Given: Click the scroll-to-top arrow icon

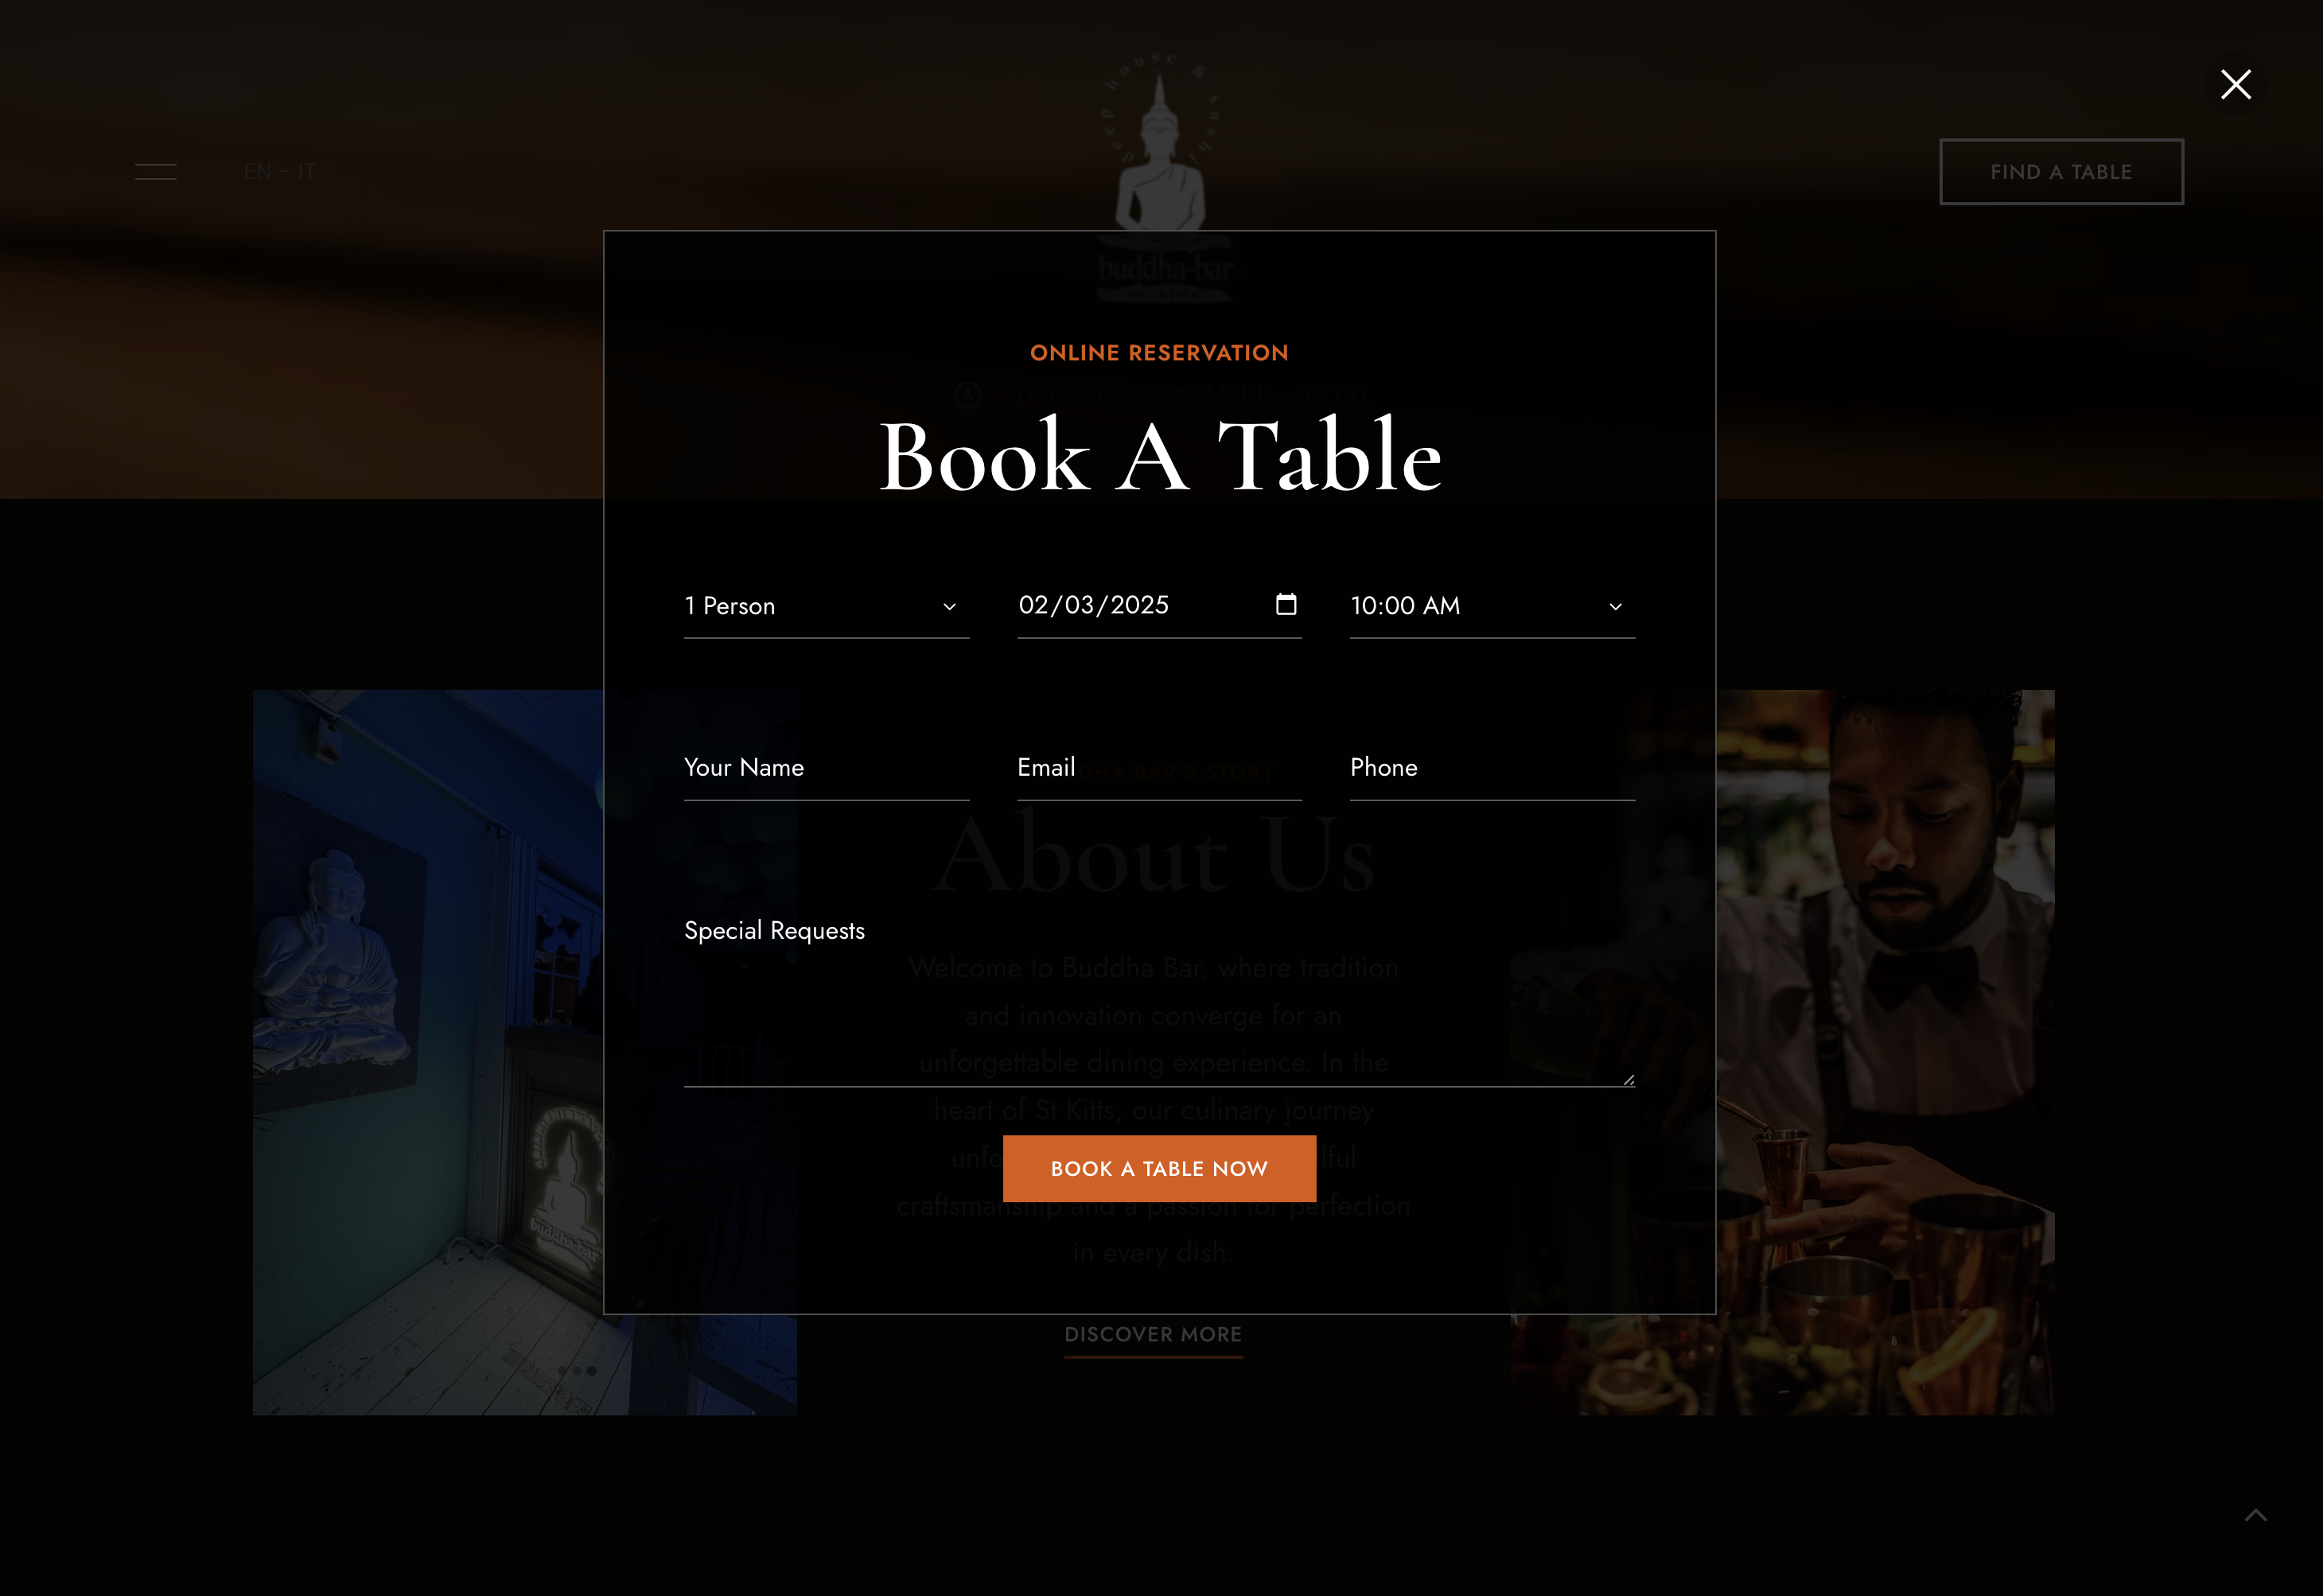Looking at the screenshot, I should [2255, 1515].
